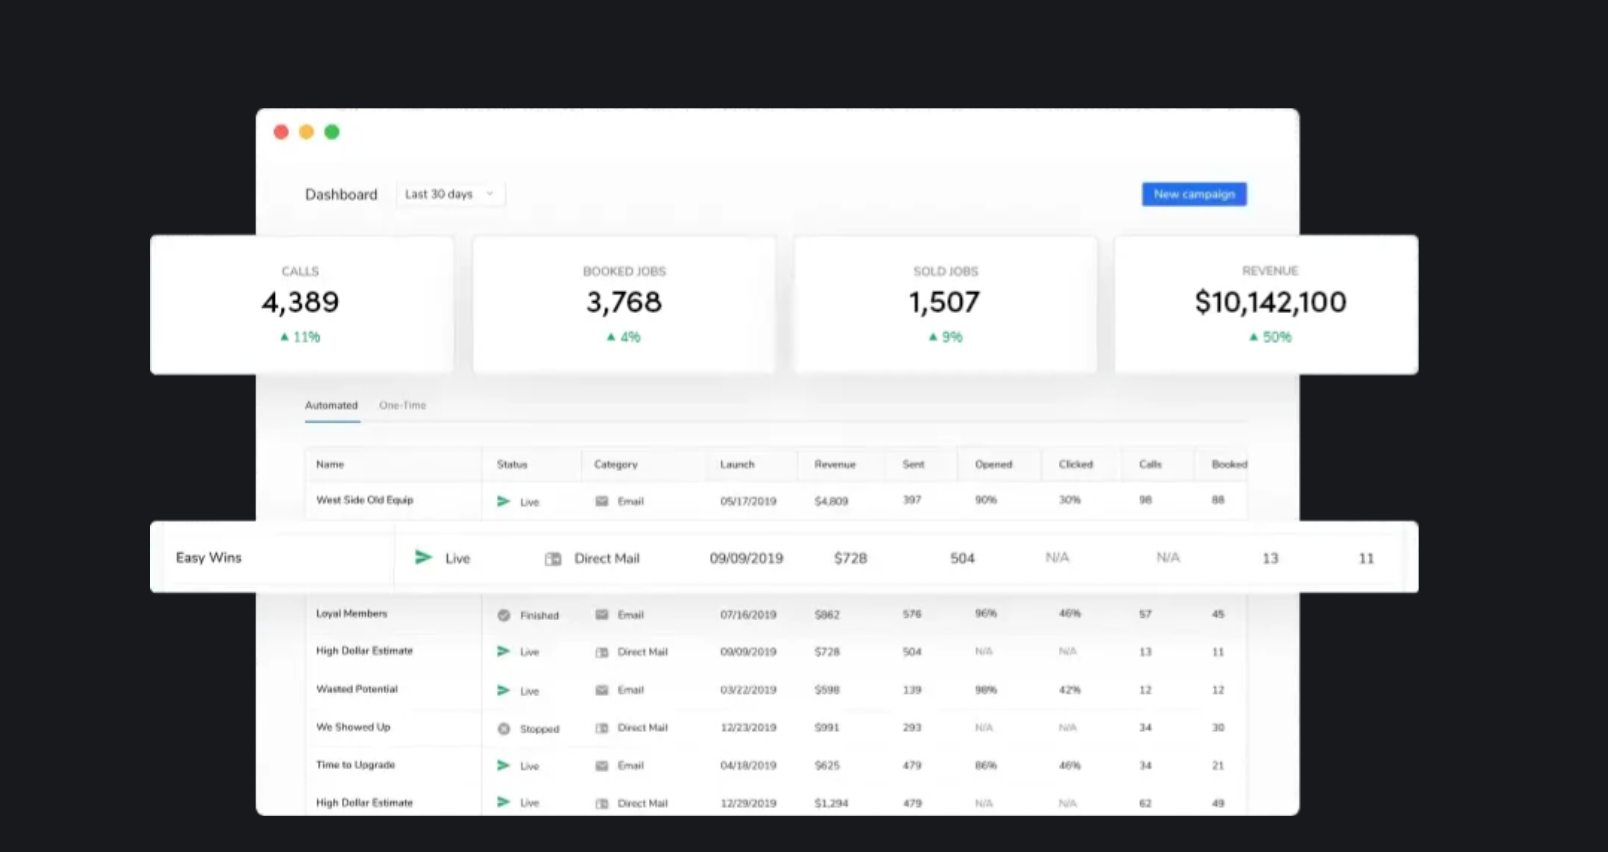Click the Revenue summary card
This screenshot has height=852, width=1608.
1266,305
